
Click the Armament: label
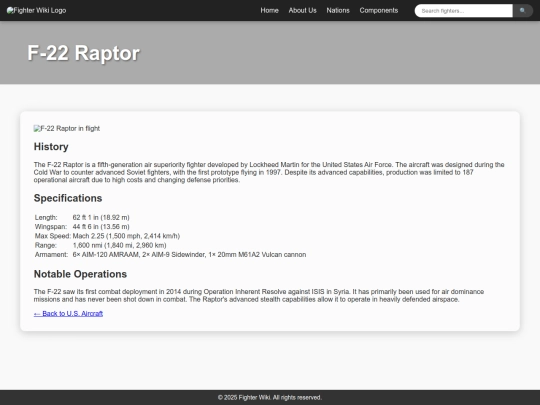coord(51,255)
